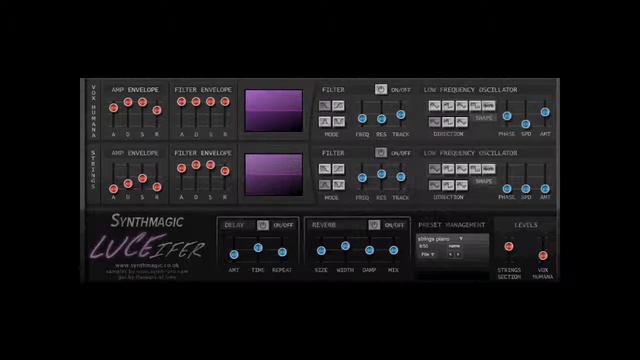
Task: Choose fifth (noise) LFO shape for Vox Humana
Action: click(489, 106)
